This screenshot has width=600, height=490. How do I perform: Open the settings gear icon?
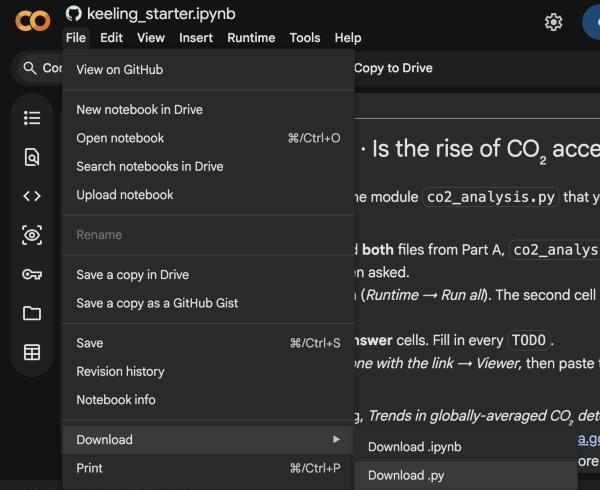point(553,22)
